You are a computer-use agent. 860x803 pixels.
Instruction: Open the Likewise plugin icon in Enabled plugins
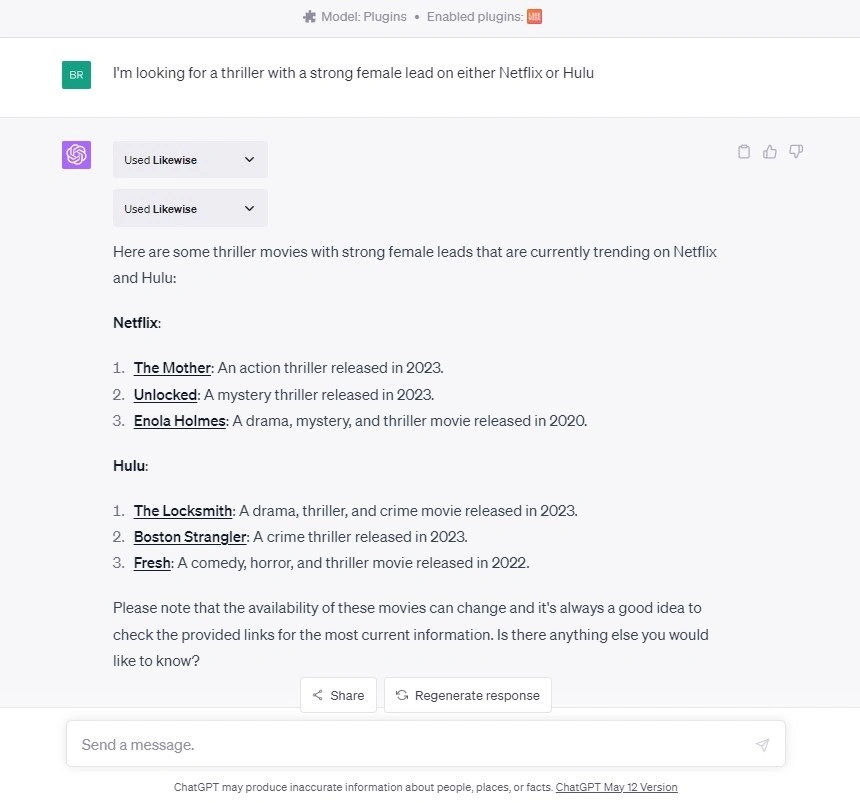coord(534,16)
